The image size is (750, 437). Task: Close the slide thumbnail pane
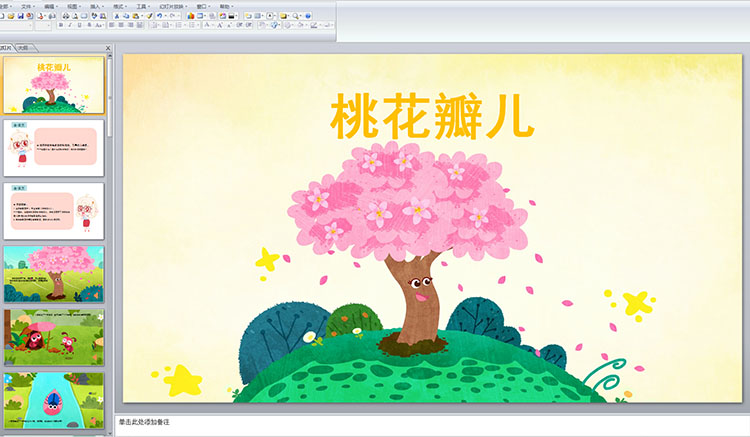click(x=108, y=48)
